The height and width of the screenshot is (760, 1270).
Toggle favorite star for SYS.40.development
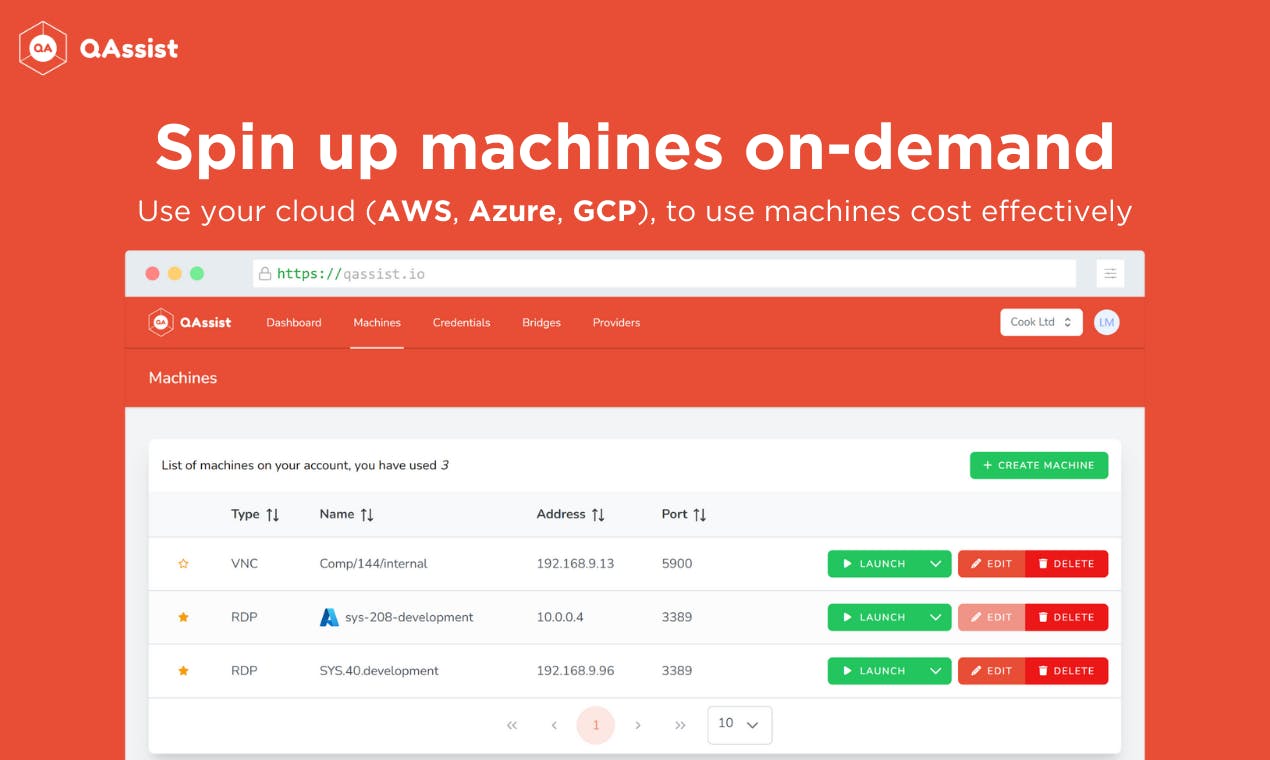point(183,671)
